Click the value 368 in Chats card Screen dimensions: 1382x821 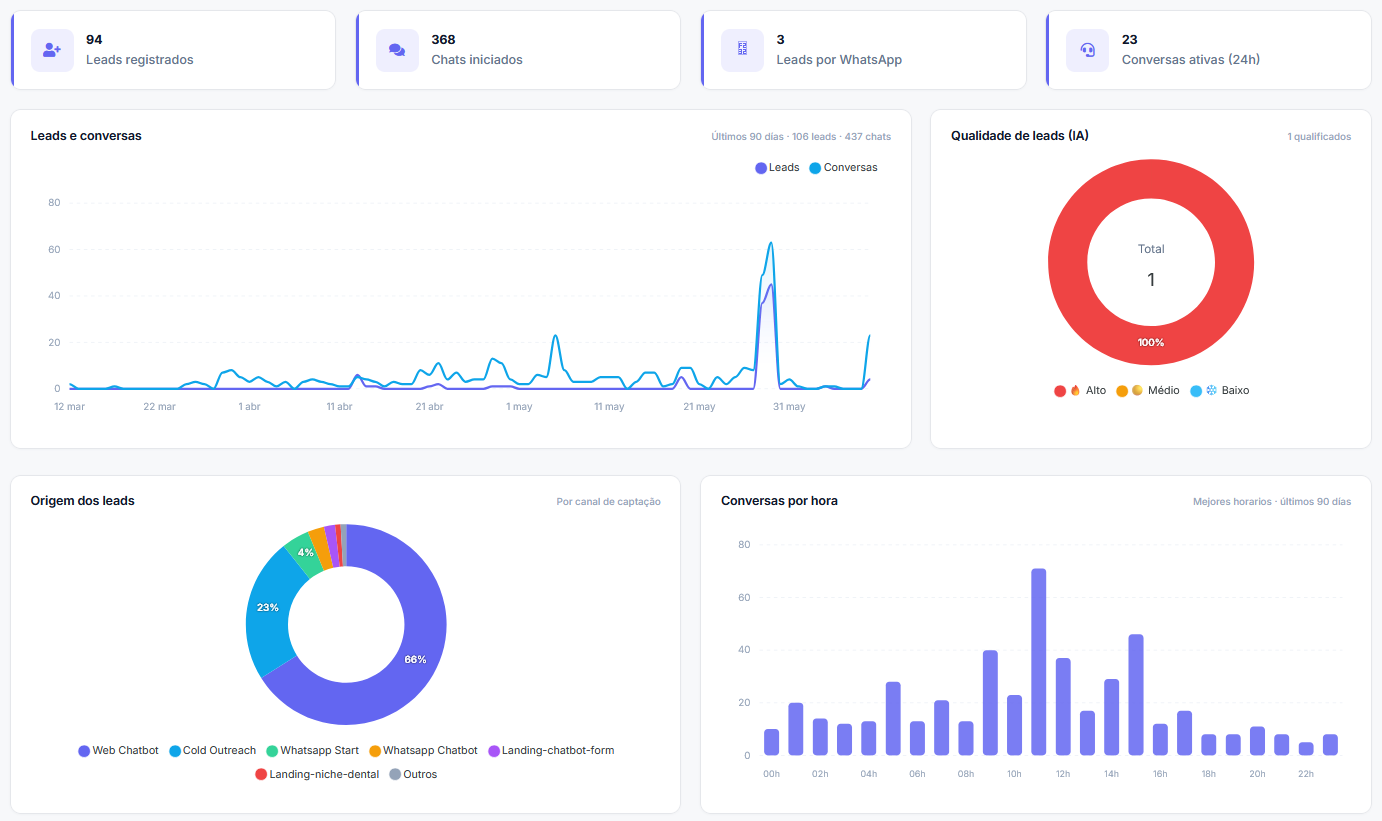[x=443, y=40]
